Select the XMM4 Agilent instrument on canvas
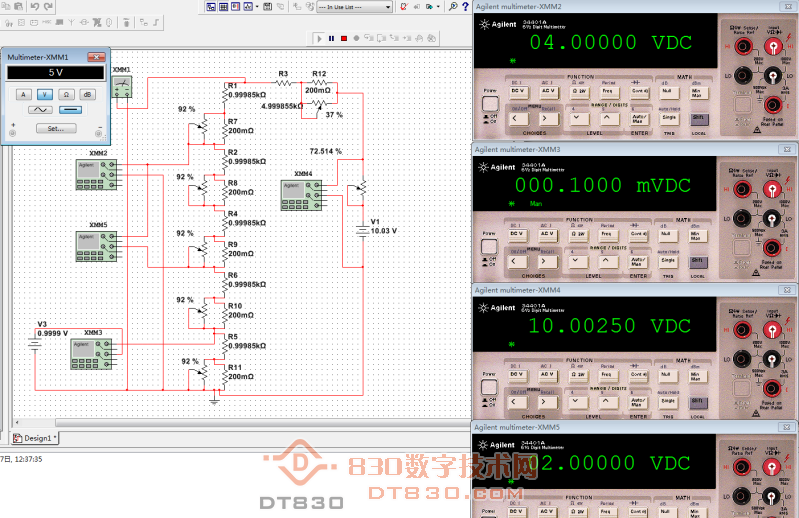799x518 pixels. pos(298,194)
